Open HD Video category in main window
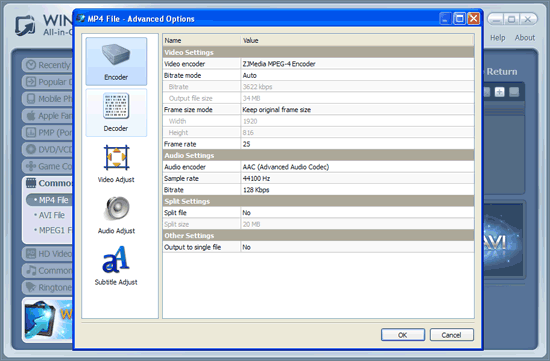This screenshot has width=550, height=361. 48,254
